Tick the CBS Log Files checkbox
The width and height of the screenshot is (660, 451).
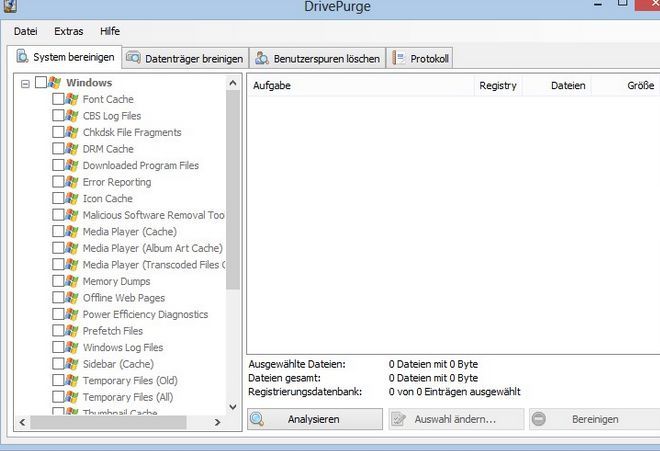pyautogui.click(x=58, y=115)
